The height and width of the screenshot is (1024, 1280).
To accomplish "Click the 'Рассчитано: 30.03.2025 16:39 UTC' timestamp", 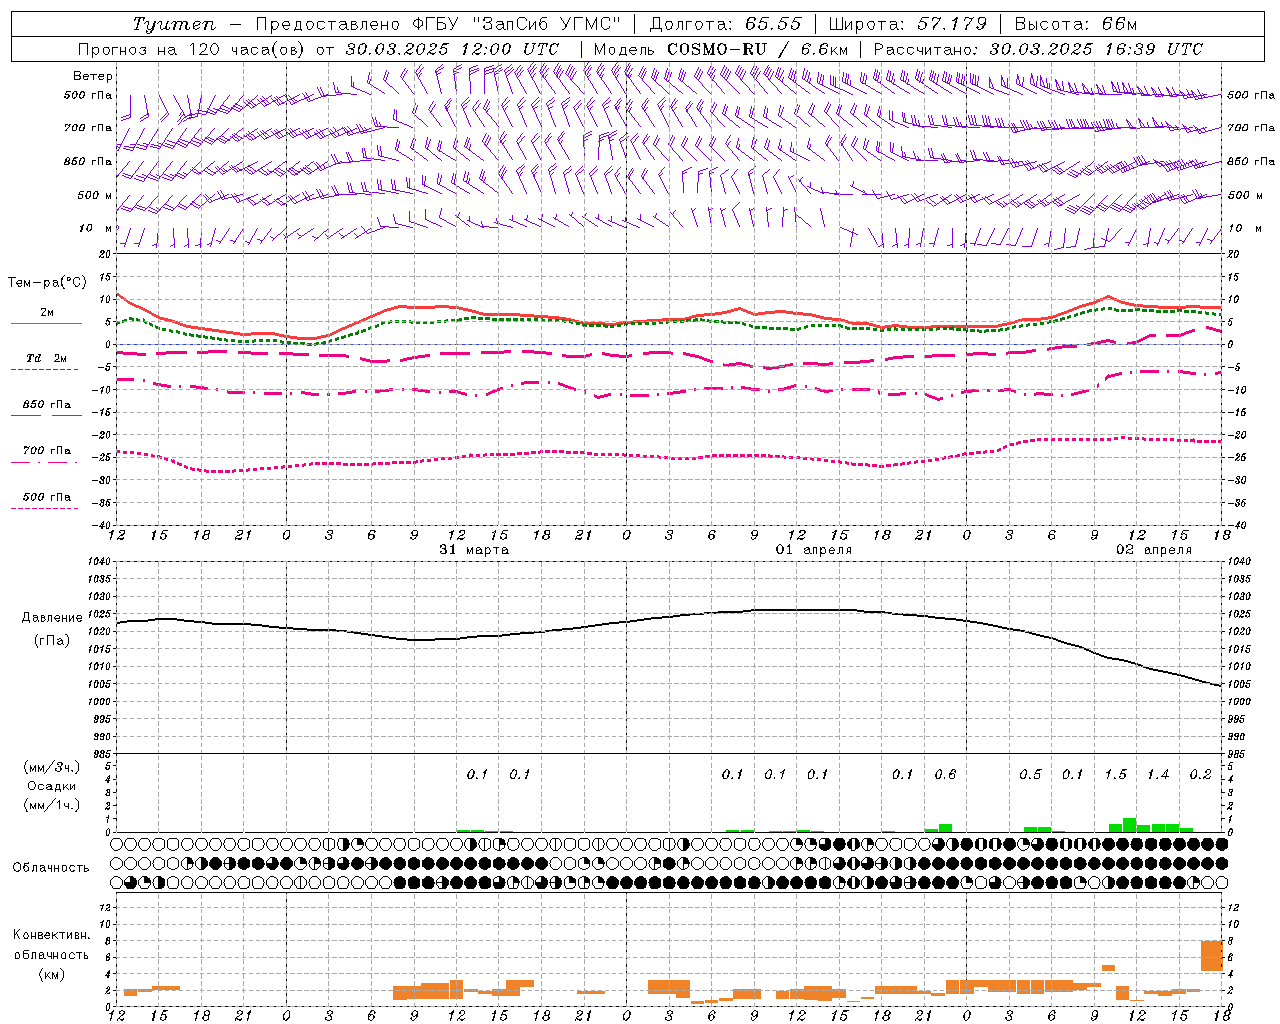I will pos(1038,49).
